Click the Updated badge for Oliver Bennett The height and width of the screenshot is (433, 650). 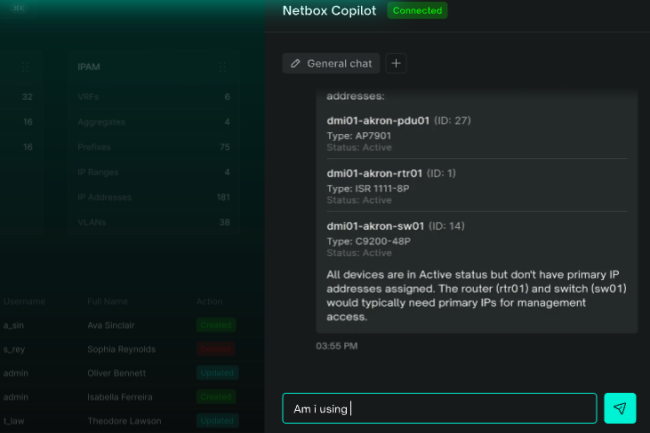pyautogui.click(x=216, y=373)
